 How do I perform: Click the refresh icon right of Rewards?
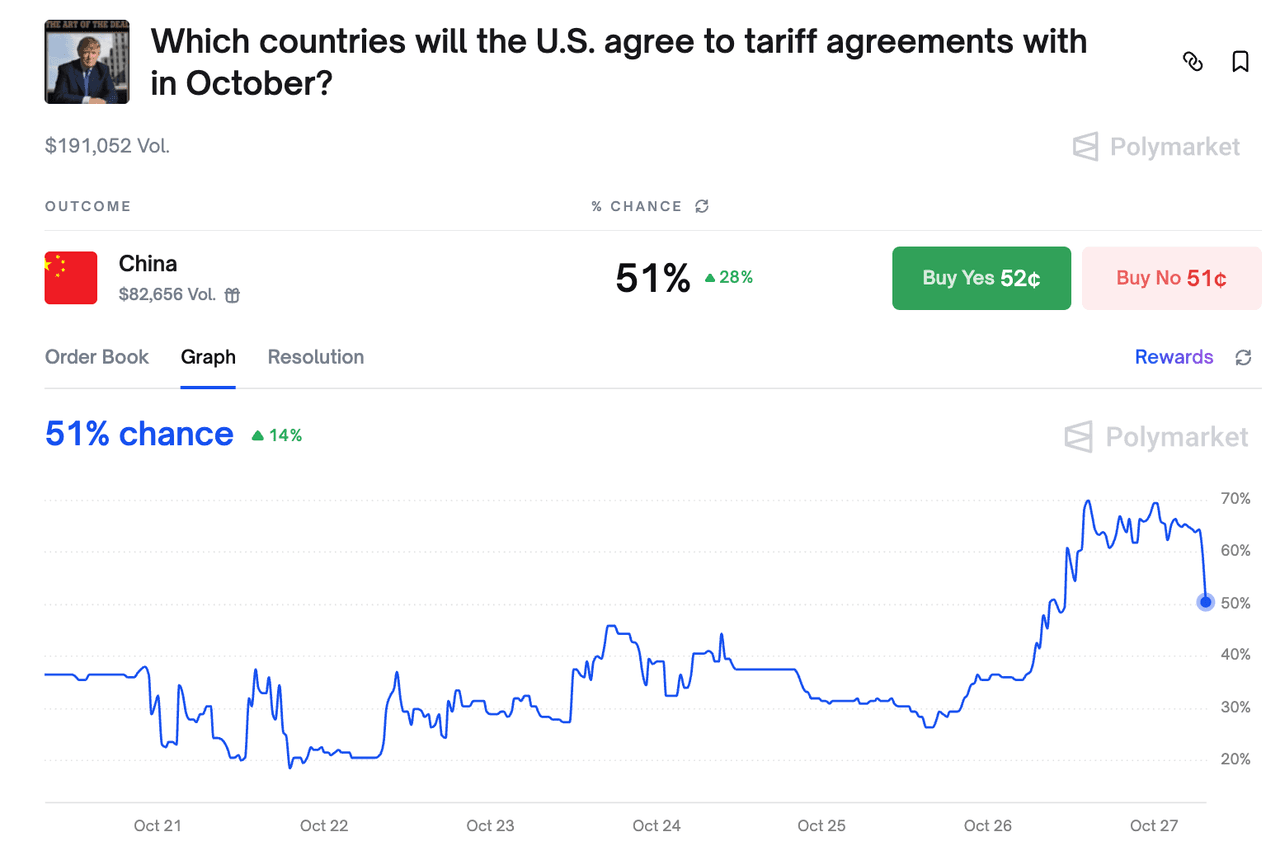tap(1243, 358)
